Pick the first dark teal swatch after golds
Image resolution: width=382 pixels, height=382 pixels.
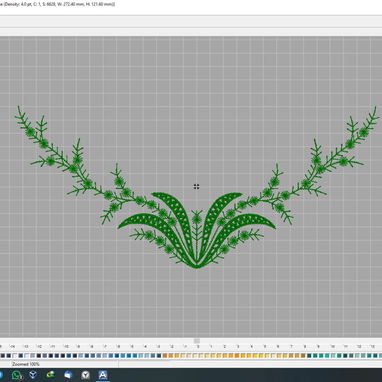[309, 356]
